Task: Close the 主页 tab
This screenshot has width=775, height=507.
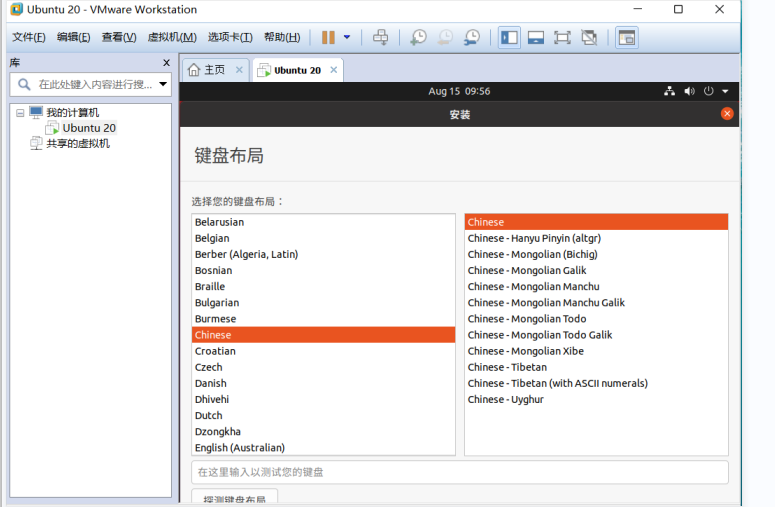Action: 239,70
